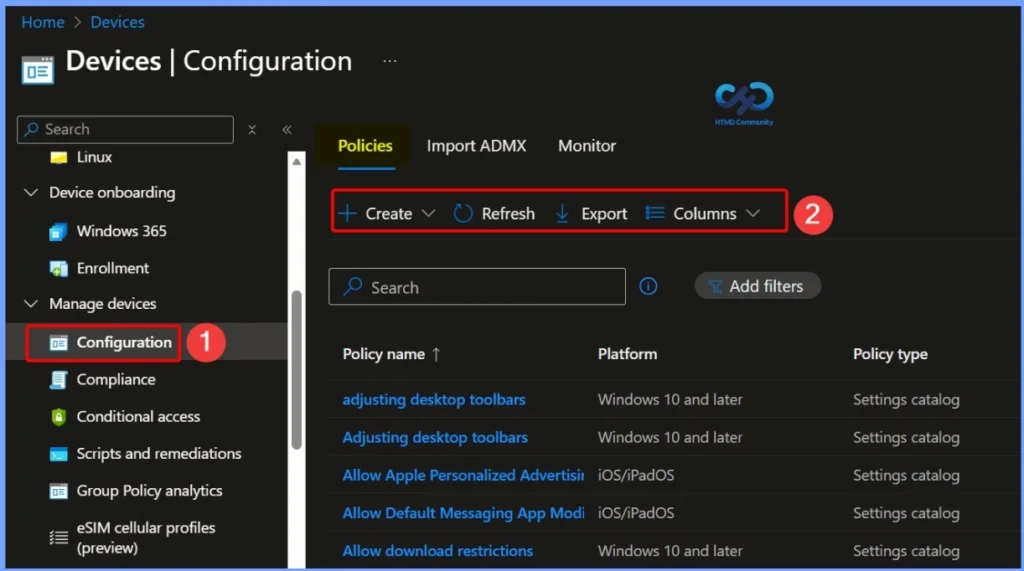Click the Platform column header
This screenshot has height=571, width=1024.
point(627,354)
